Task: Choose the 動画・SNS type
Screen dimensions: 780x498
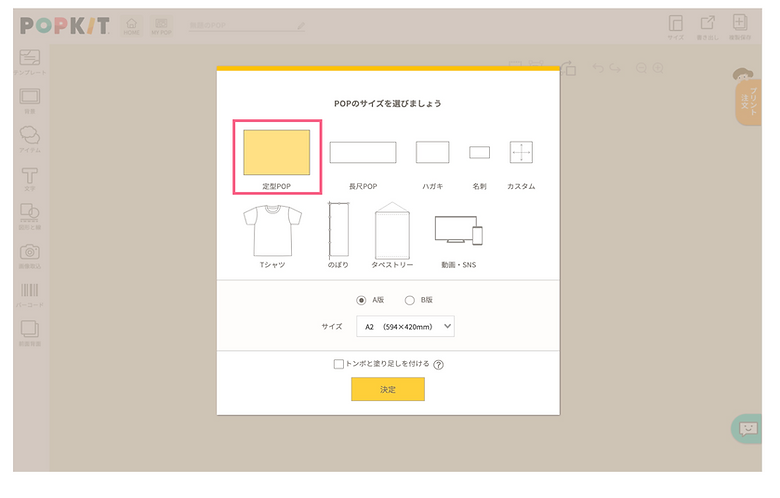Action: (x=459, y=242)
